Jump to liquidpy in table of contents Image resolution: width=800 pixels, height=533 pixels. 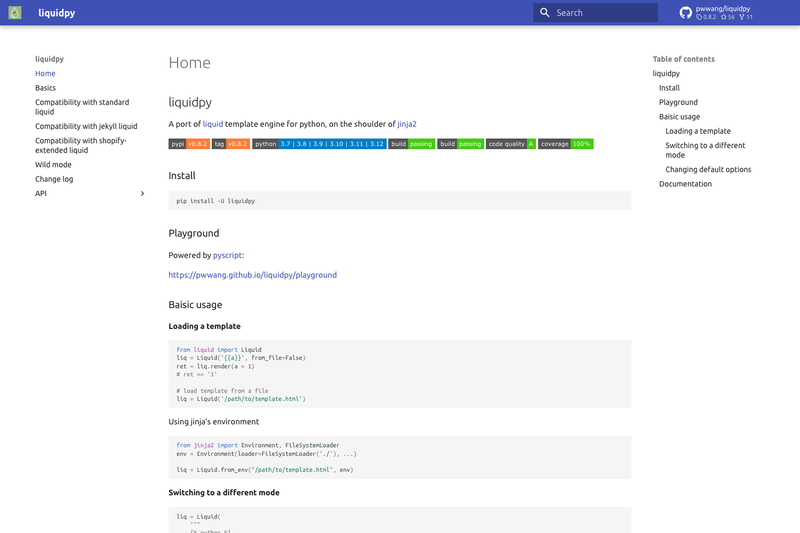(666, 73)
